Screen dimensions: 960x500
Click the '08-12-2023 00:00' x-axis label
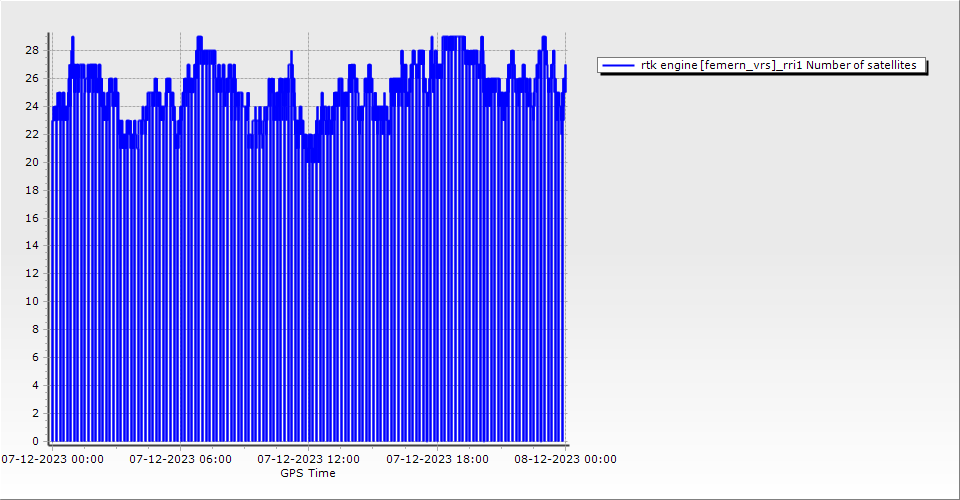coord(565,460)
